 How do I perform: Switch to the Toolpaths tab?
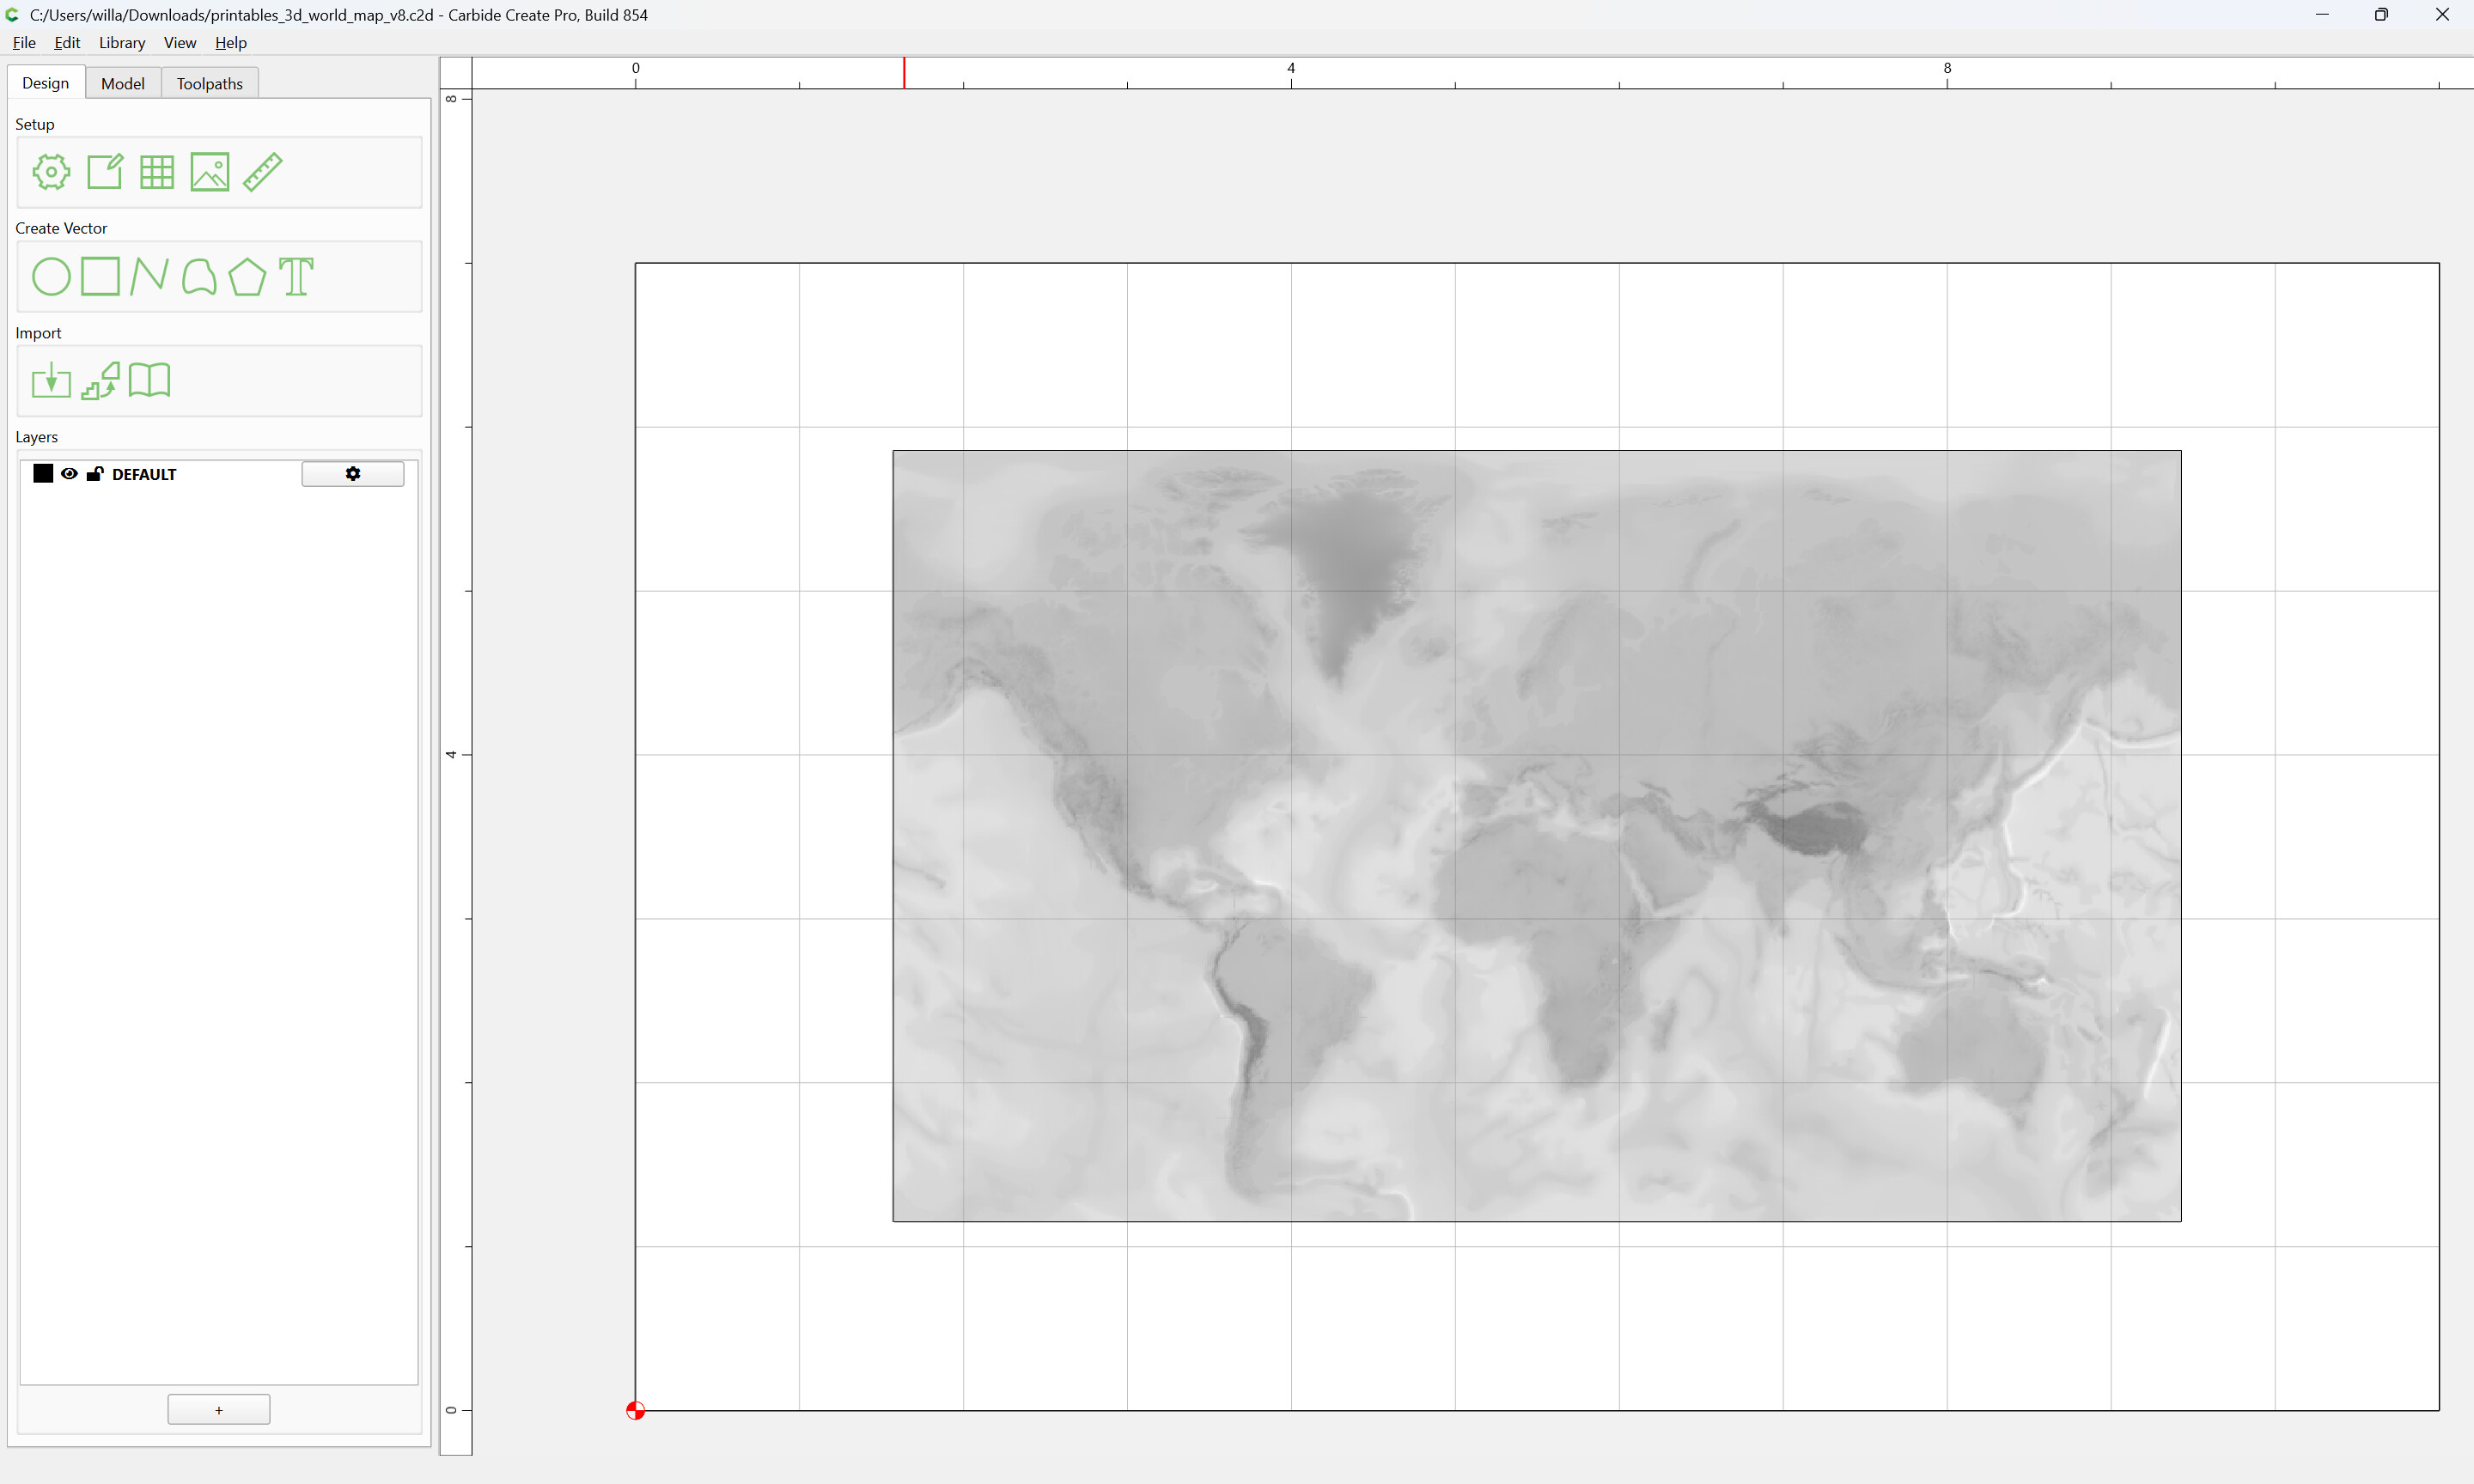tap(210, 84)
